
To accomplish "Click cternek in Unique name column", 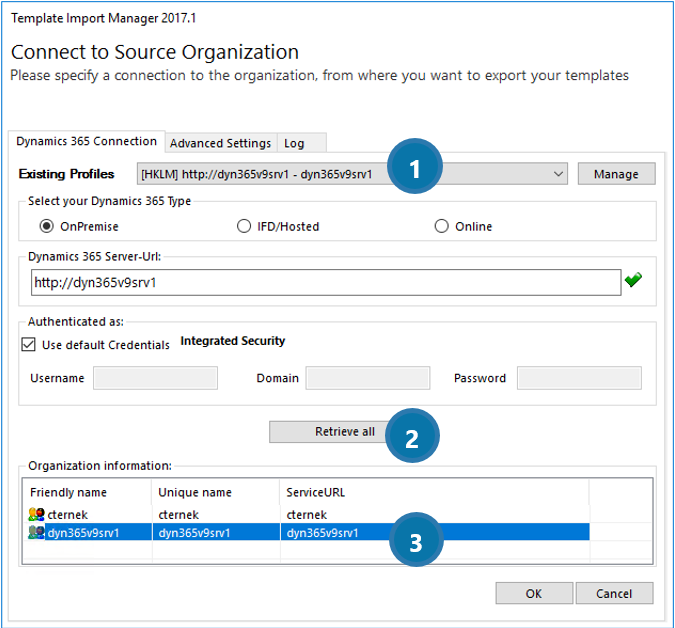I will 179,514.
